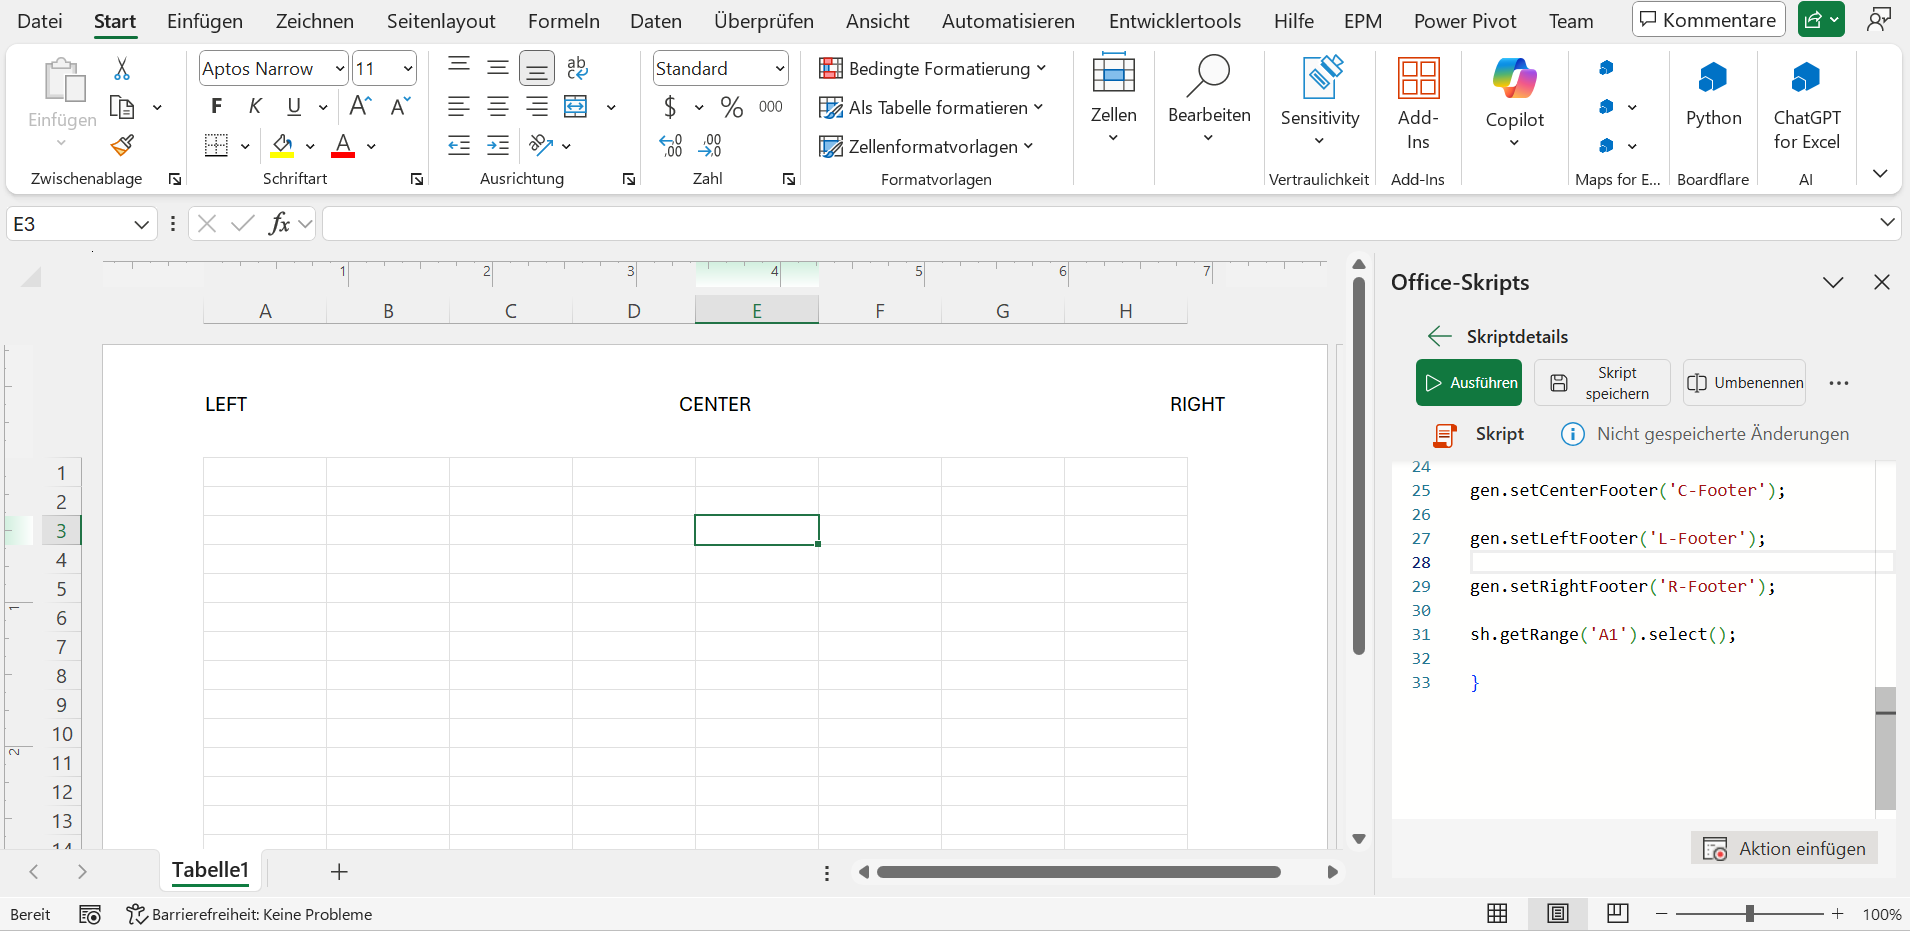The image size is (1910, 931).
Task: Go back from Skriptdetails with arrow
Action: click(1440, 336)
